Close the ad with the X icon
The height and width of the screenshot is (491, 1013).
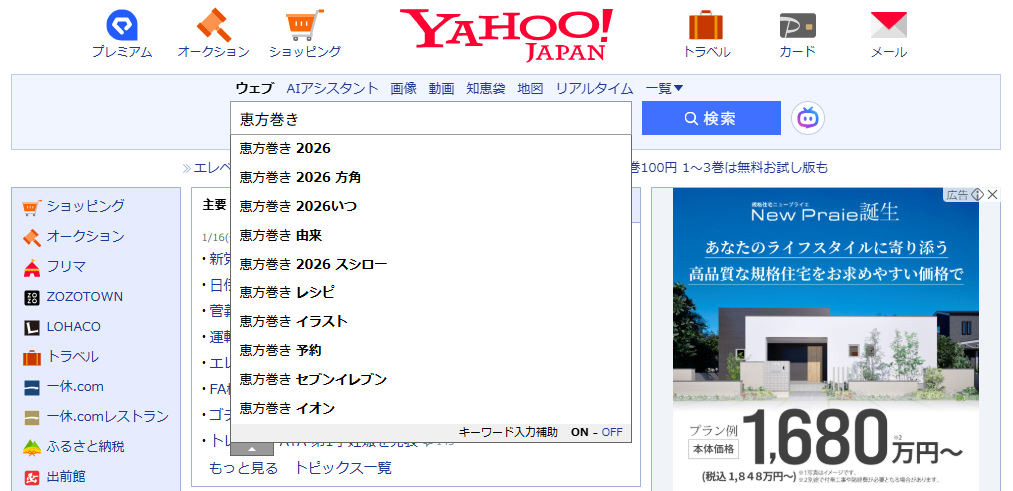click(993, 194)
